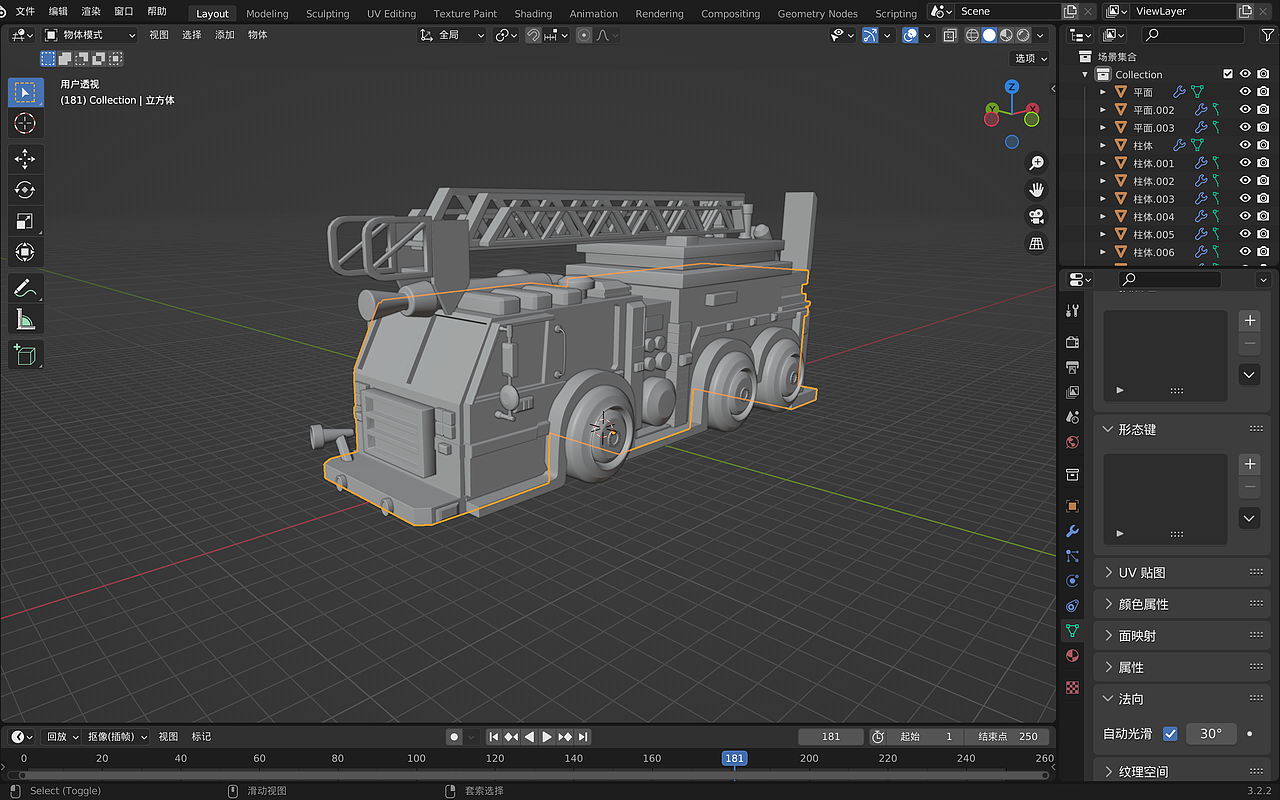Screen dimensions: 1280x800
Task: Expand the 纹理空间 panel
Action: (x=1181, y=771)
